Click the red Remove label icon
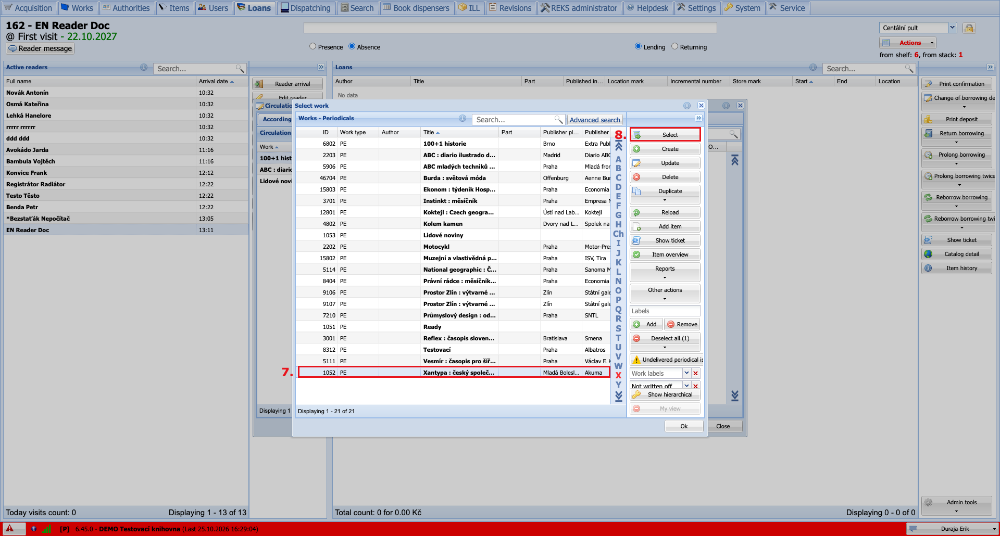 pyautogui.click(x=670, y=324)
